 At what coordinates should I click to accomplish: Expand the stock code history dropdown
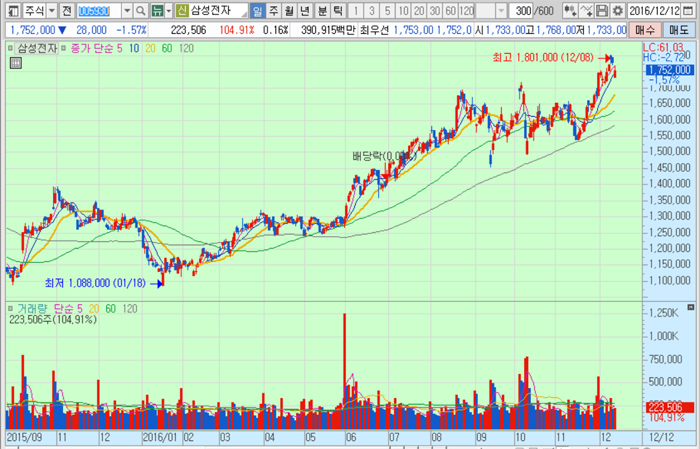(127, 10)
